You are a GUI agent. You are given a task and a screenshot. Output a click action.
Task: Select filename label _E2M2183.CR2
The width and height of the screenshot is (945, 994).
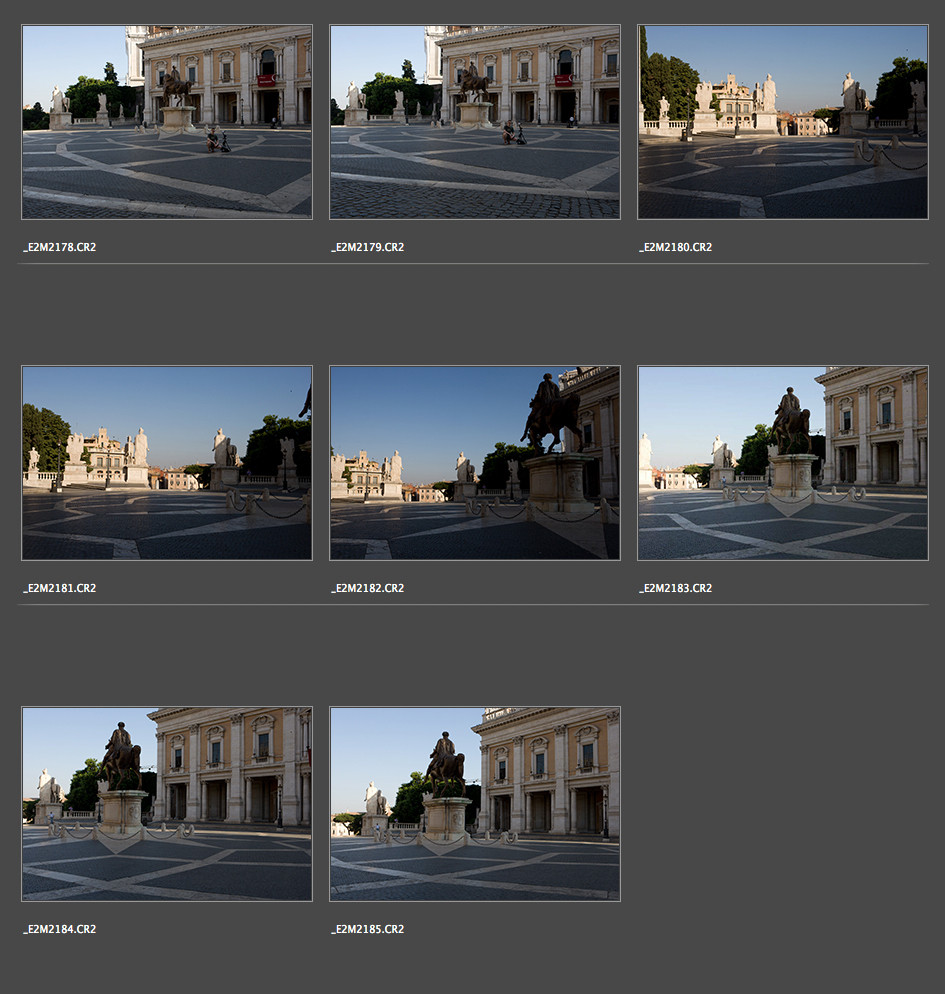point(676,588)
